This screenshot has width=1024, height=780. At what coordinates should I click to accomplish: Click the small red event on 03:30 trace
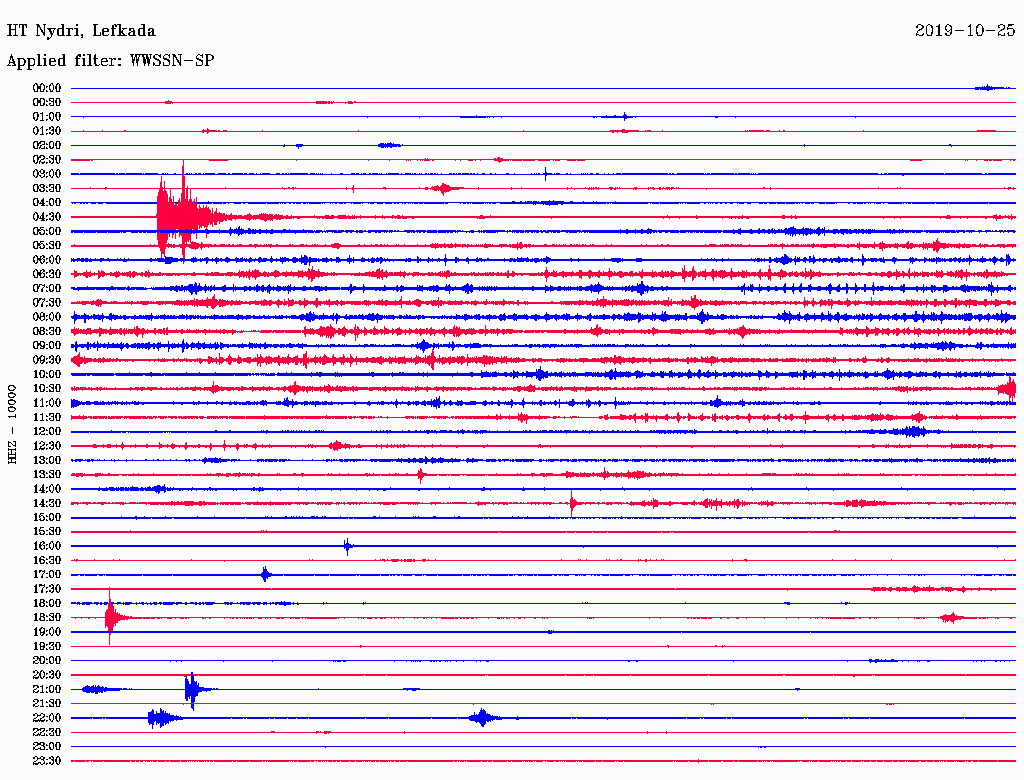click(445, 188)
